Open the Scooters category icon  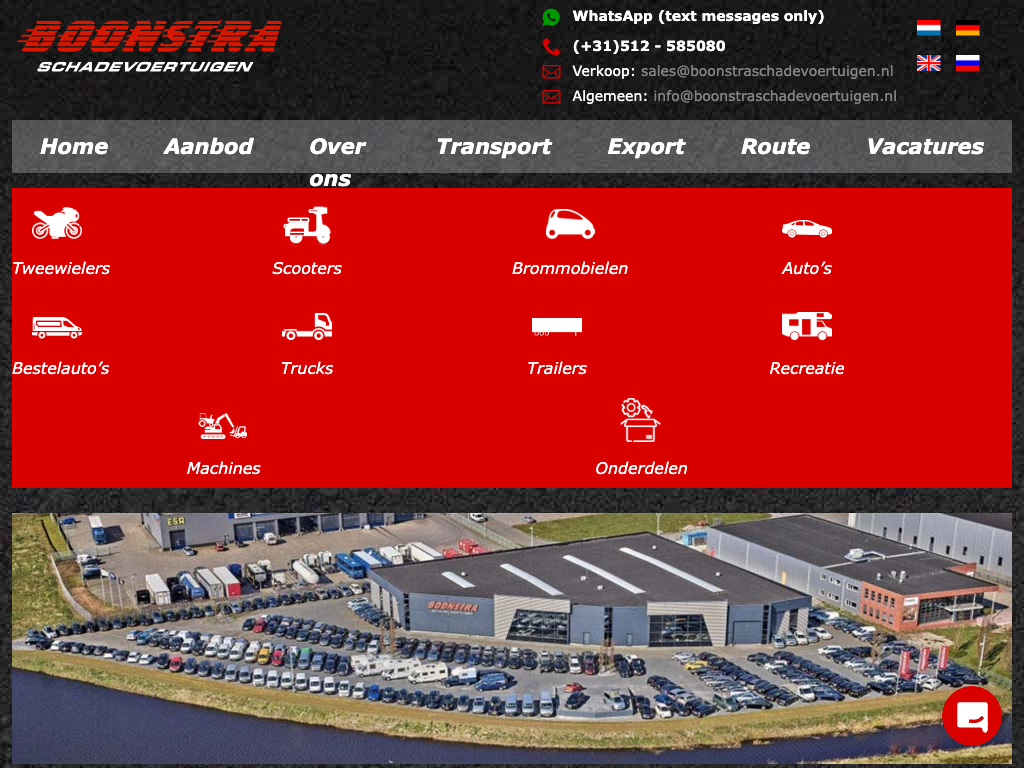coord(307,225)
